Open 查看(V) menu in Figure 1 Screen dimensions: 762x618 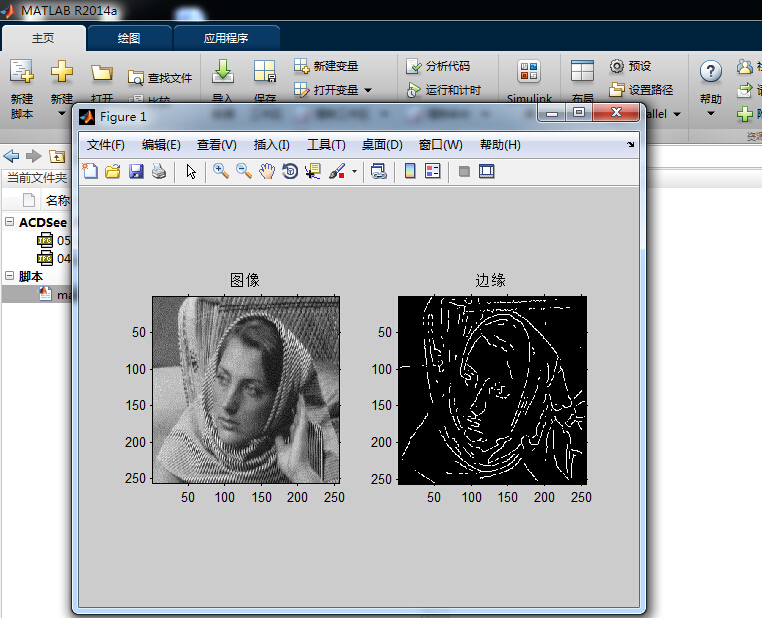[x=216, y=145]
